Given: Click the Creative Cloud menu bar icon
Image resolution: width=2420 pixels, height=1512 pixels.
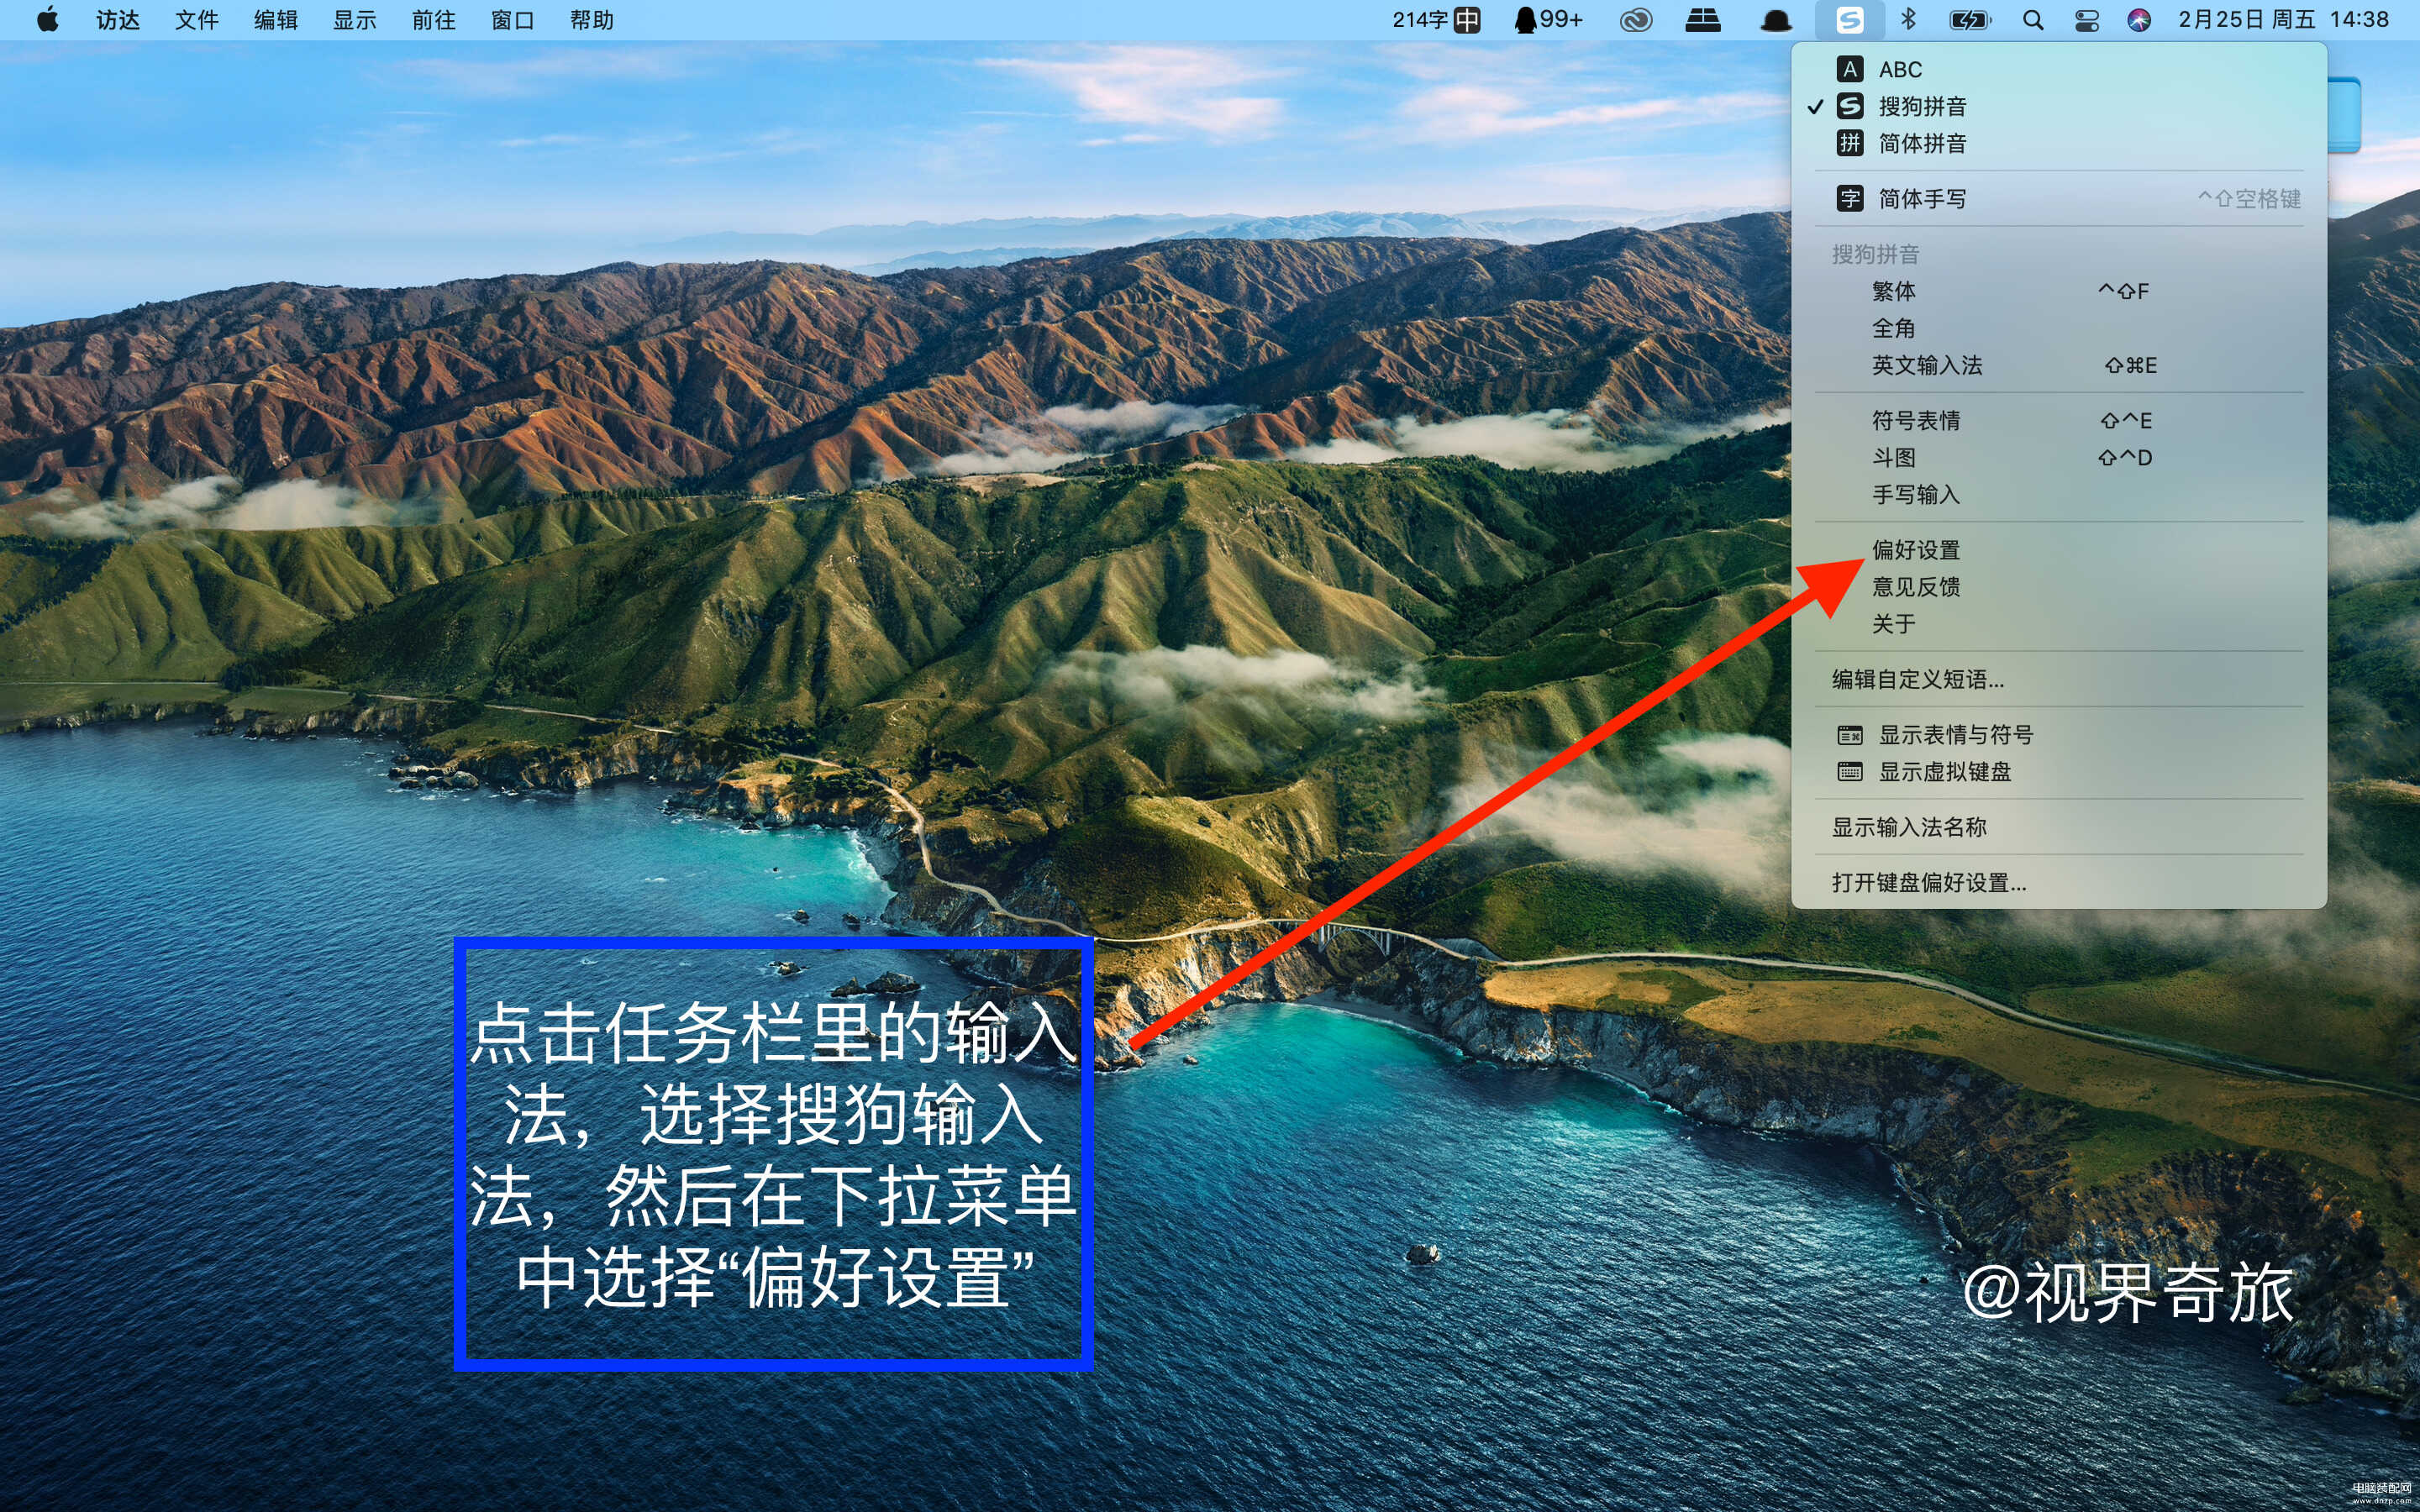Looking at the screenshot, I should point(1636,20).
